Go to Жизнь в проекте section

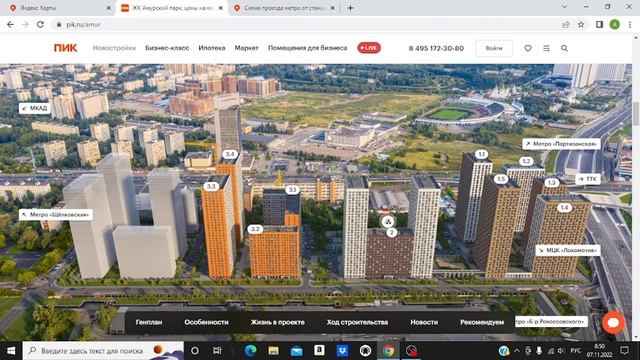pyautogui.click(x=278, y=322)
